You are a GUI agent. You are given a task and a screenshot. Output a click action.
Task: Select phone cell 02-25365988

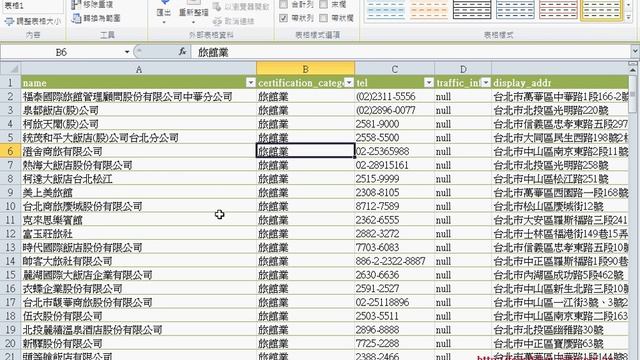click(395, 151)
